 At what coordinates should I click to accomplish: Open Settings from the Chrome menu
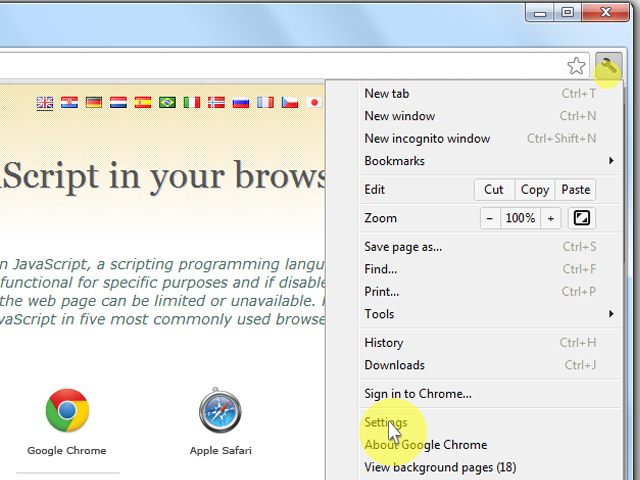click(386, 423)
